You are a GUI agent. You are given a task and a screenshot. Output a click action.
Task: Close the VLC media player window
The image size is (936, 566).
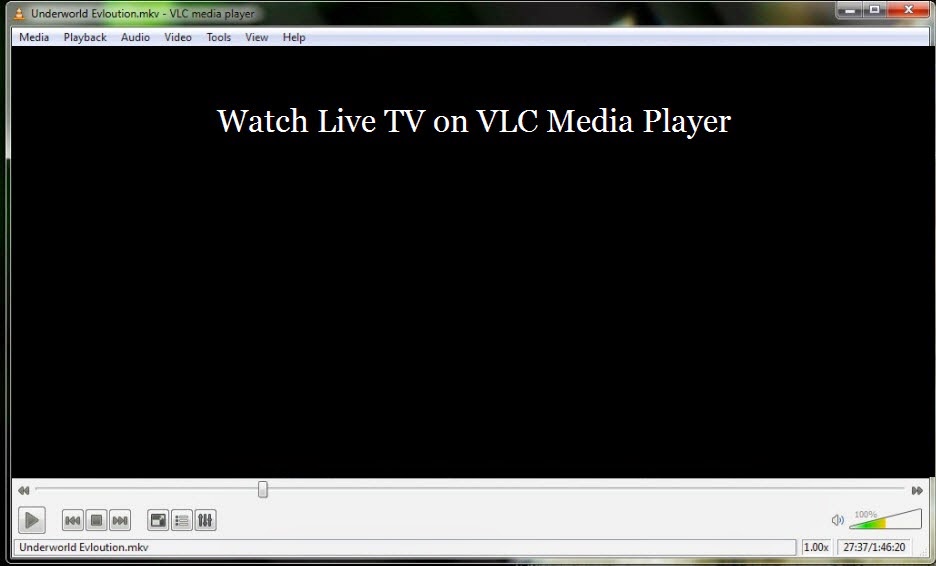coord(909,10)
